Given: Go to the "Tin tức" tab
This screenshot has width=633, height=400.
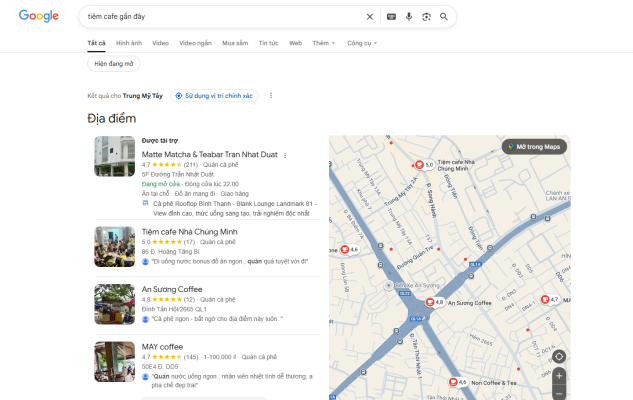Looking at the screenshot, I should (268, 44).
